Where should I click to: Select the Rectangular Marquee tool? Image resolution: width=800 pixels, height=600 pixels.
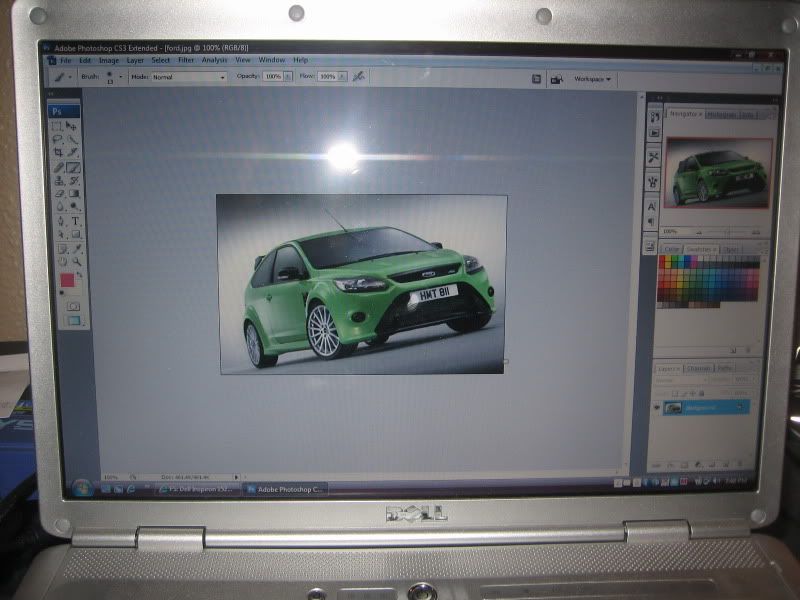pos(57,126)
